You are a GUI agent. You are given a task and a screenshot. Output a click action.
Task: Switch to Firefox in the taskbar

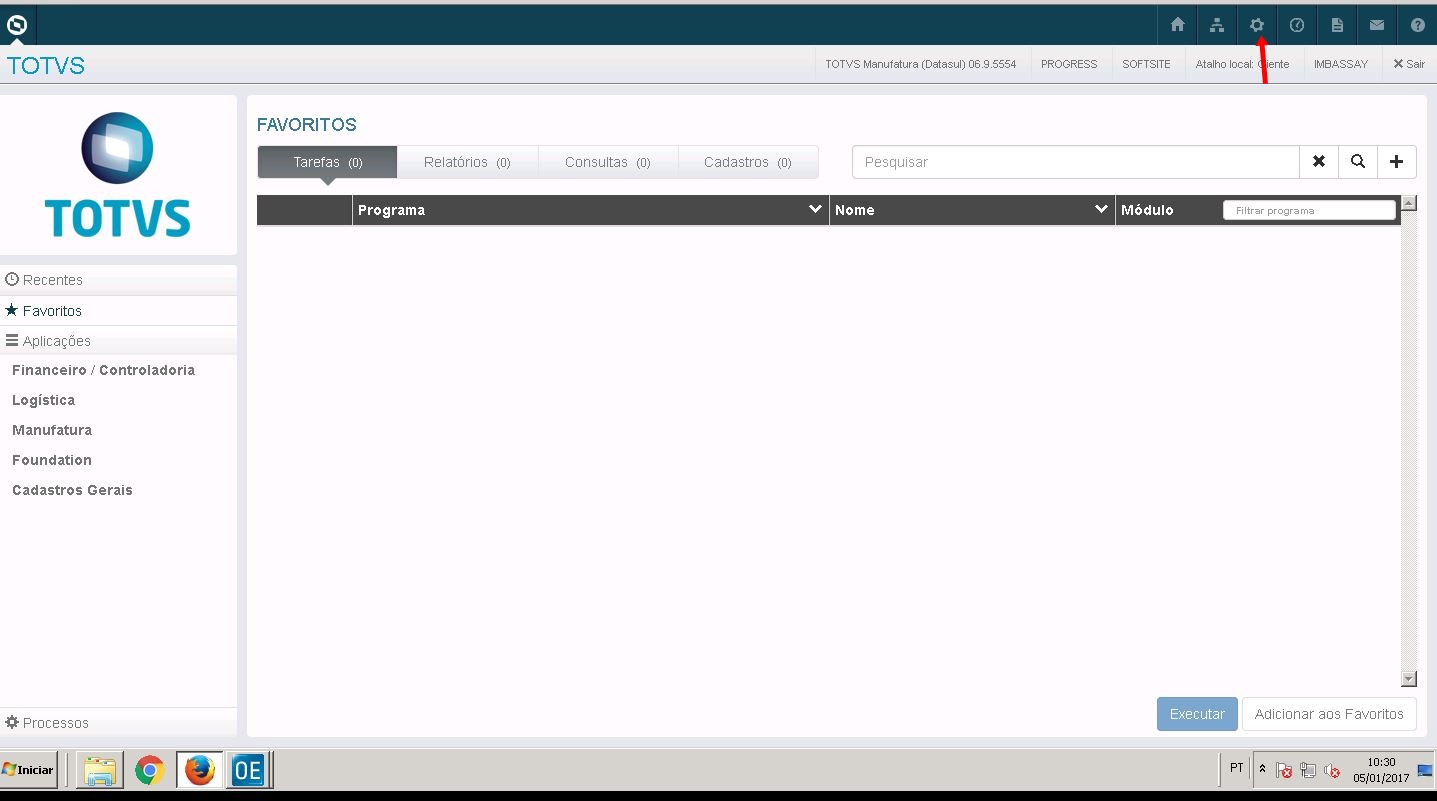click(200, 770)
